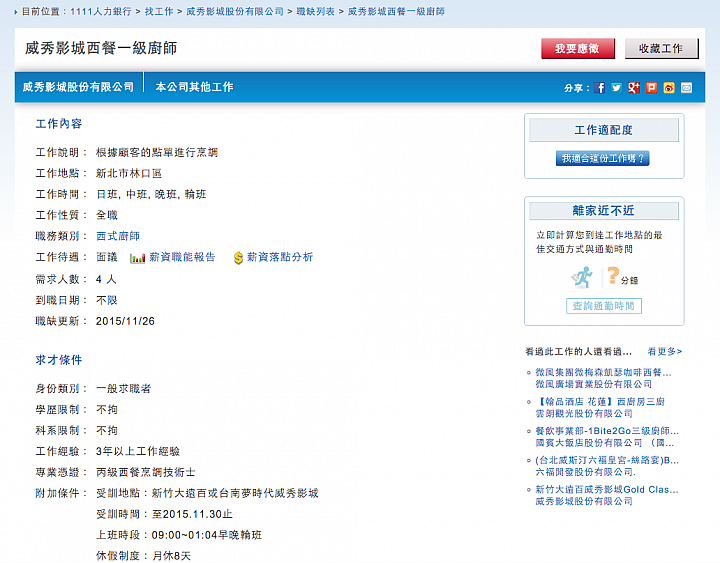Click the 我要應徵 apply button
The image size is (720, 563).
[578, 48]
